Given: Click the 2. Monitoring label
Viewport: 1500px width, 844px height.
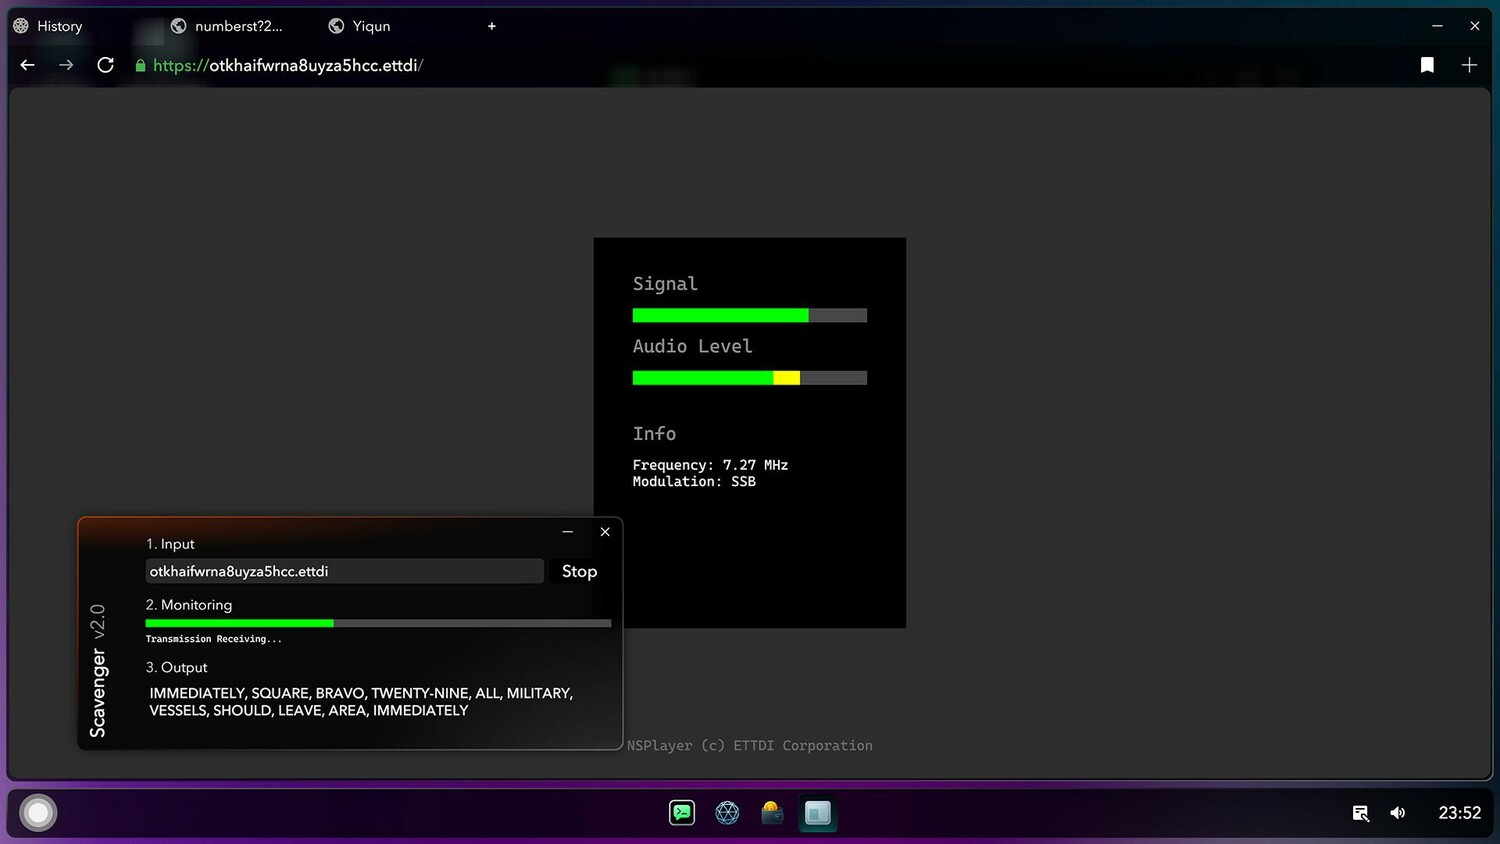Looking at the screenshot, I should (189, 605).
